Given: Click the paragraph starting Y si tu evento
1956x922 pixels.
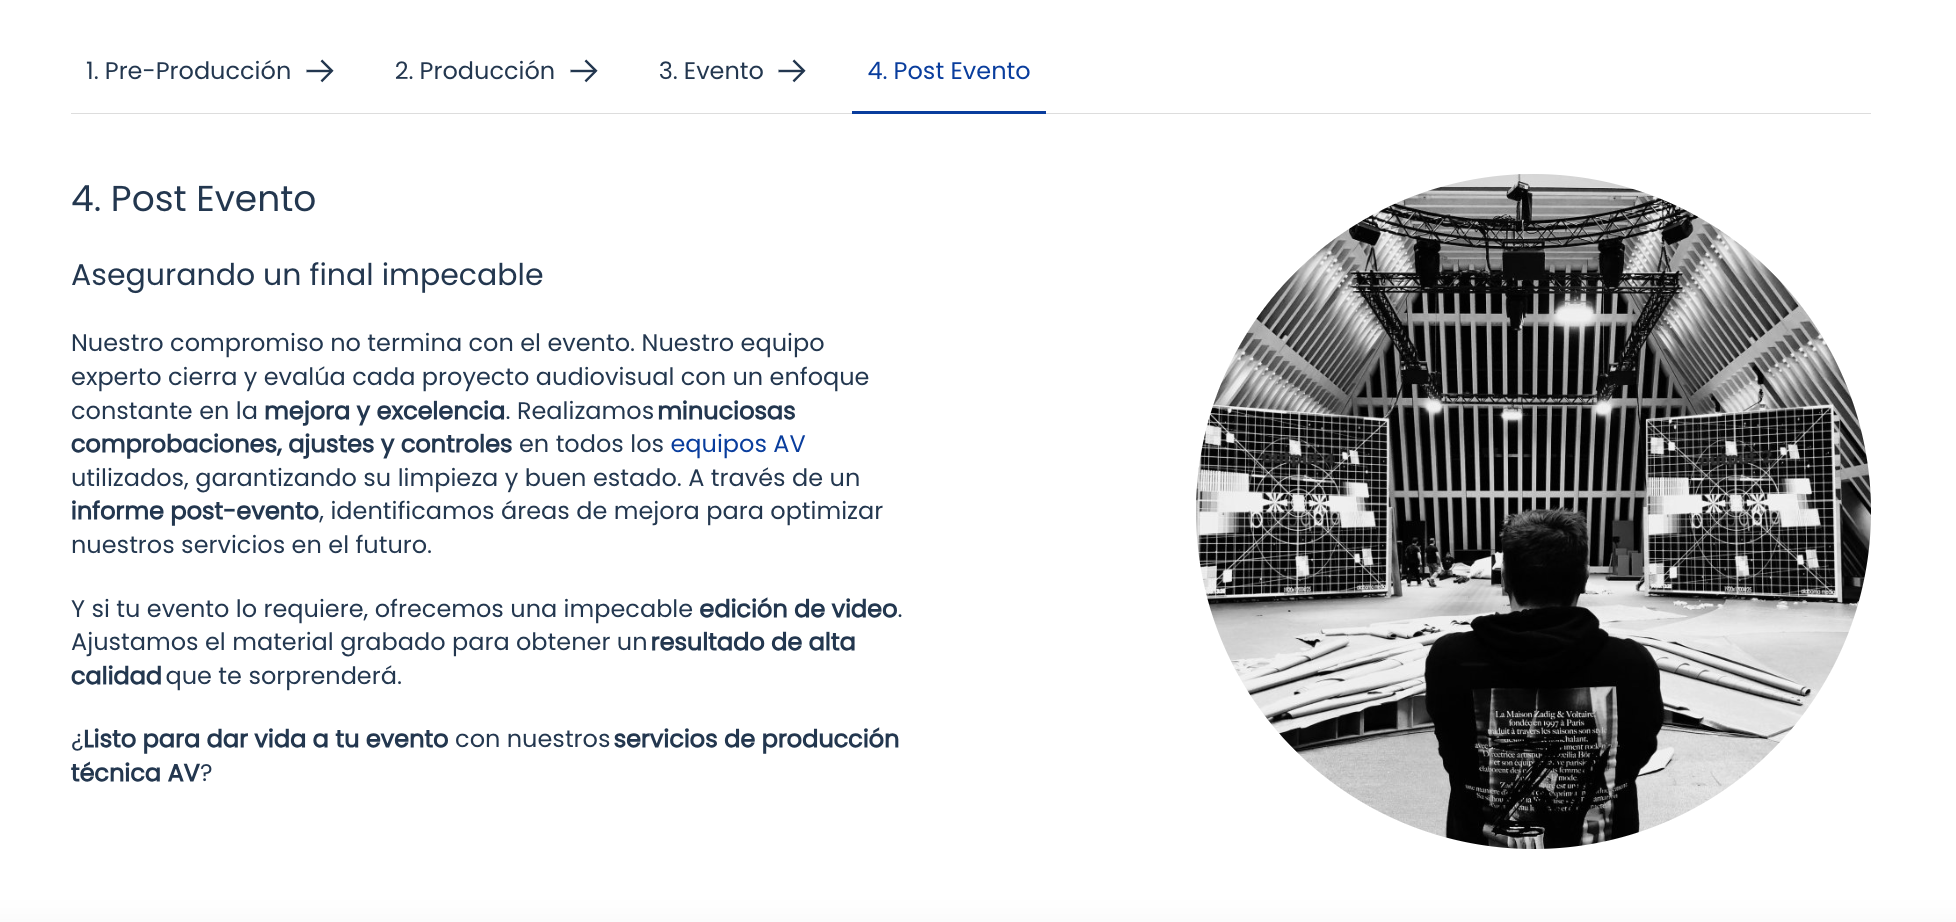Looking at the screenshot, I should [x=487, y=642].
